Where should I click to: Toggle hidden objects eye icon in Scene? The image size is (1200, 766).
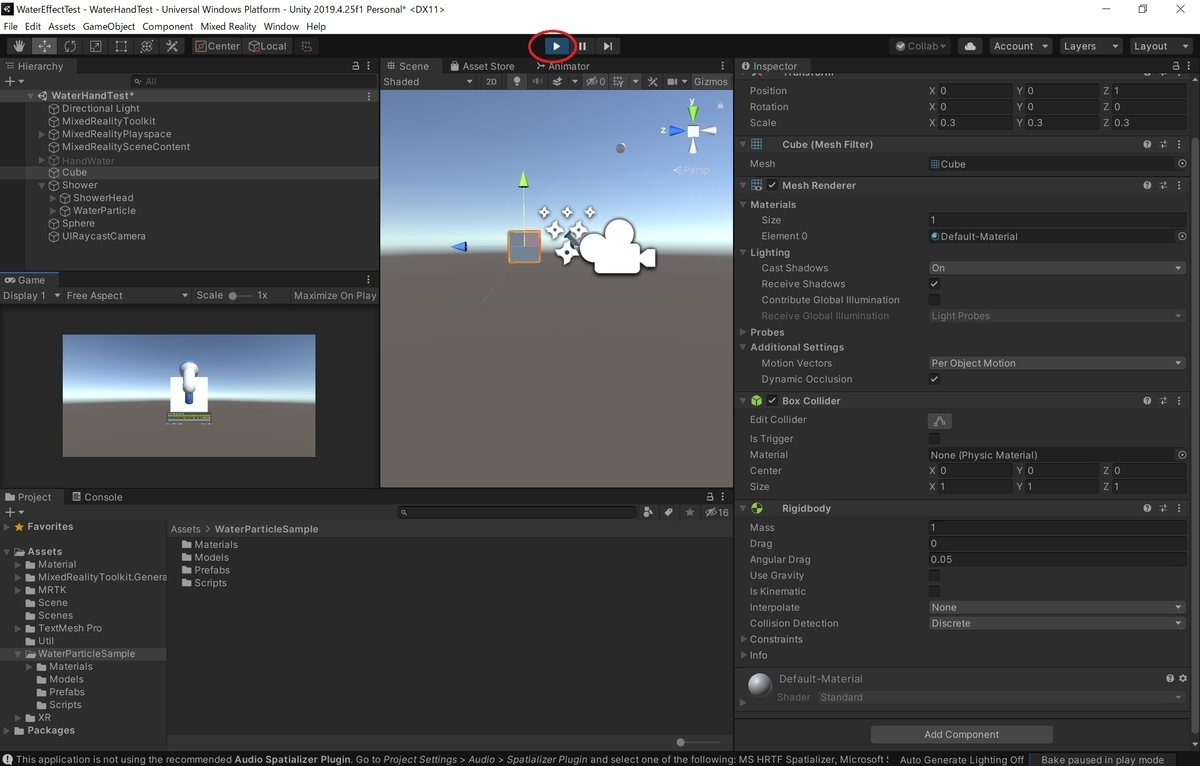596,82
